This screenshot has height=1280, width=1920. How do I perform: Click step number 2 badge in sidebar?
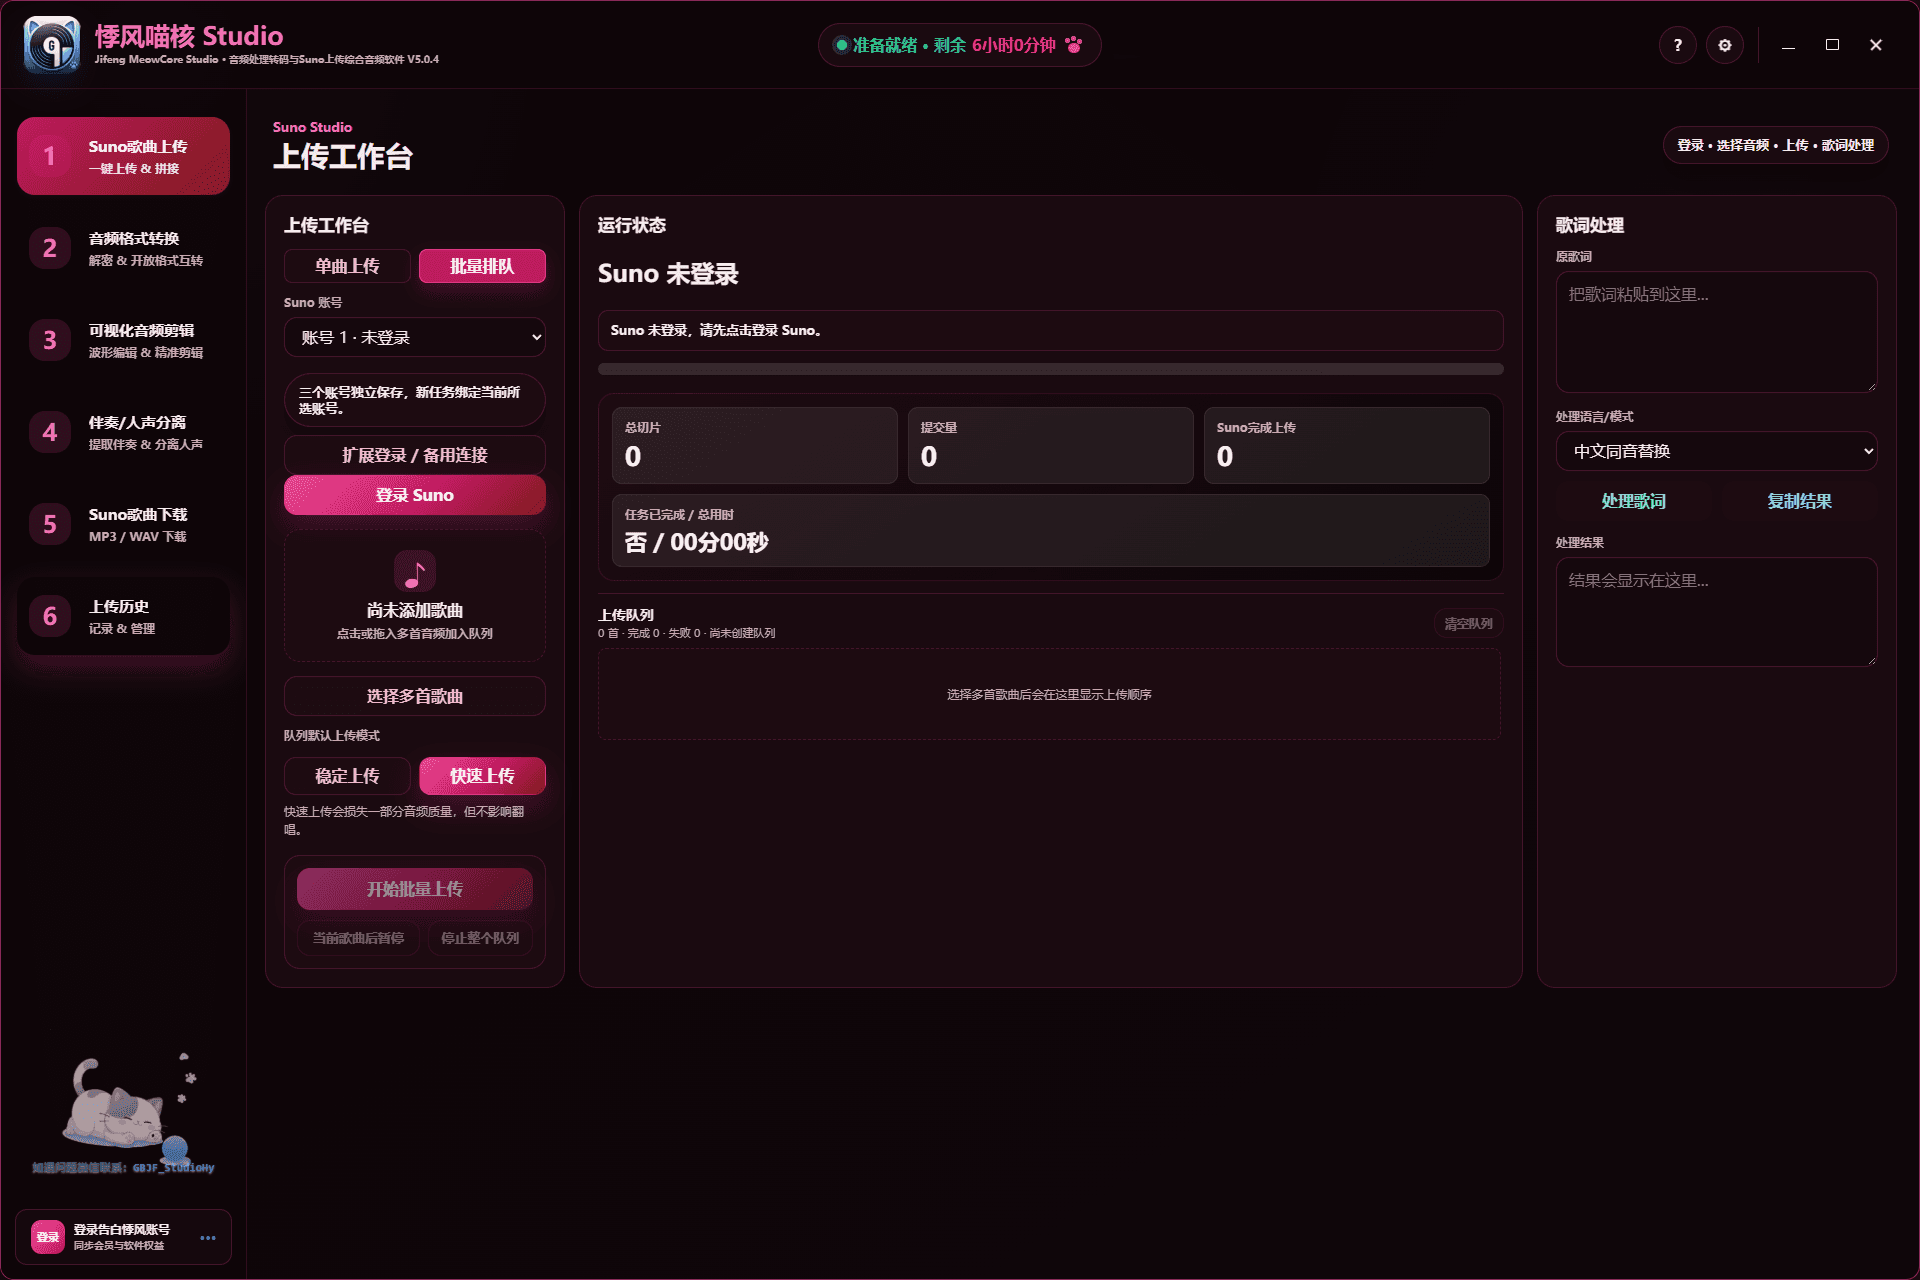pyautogui.click(x=50, y=248)
